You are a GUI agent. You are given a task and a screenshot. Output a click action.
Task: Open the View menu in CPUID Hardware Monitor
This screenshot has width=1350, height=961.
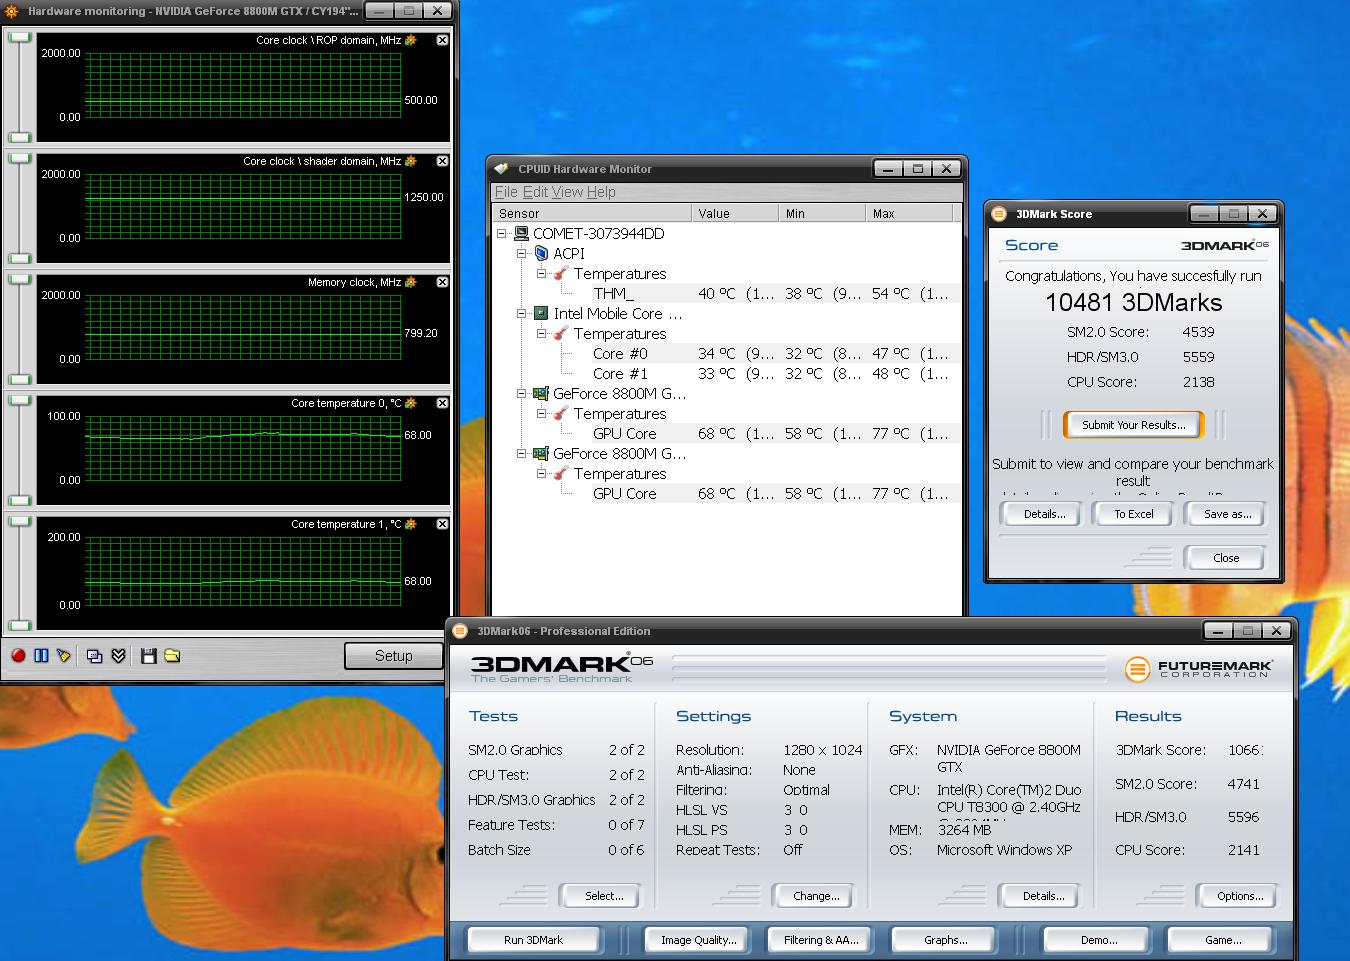click(x=567, y=192)
